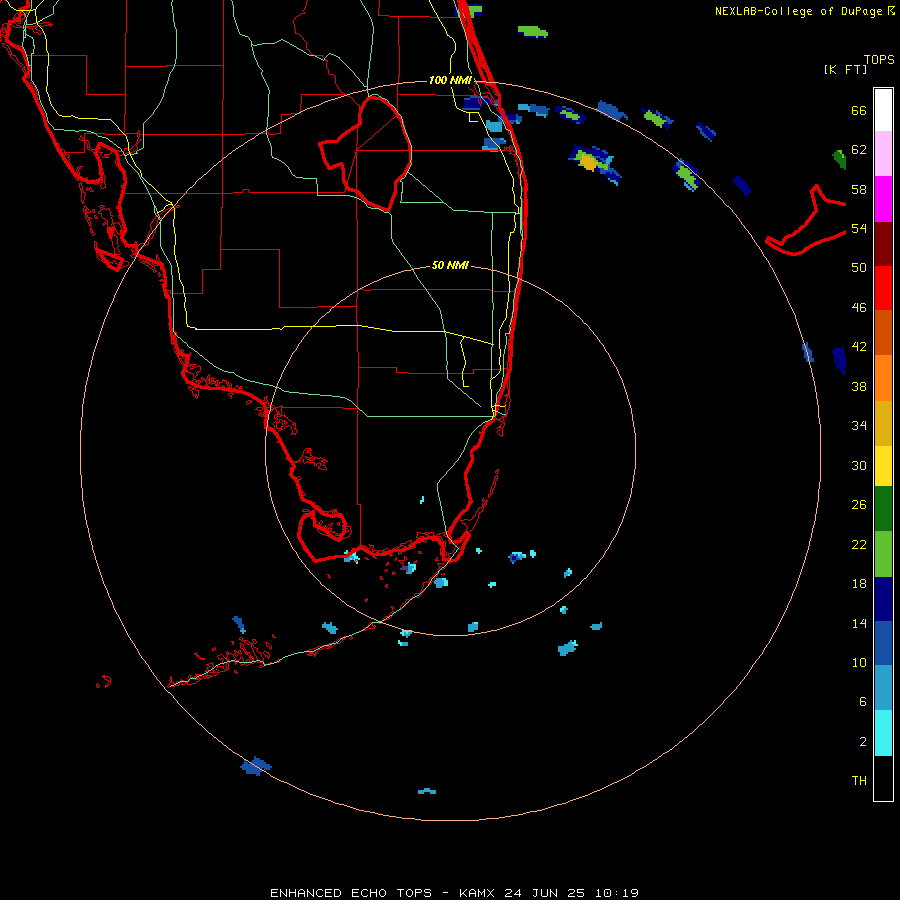Click the dark green legend color band
Image resolution: width=900 pixels, height=900 pixels.
click(x=883, y=509)
